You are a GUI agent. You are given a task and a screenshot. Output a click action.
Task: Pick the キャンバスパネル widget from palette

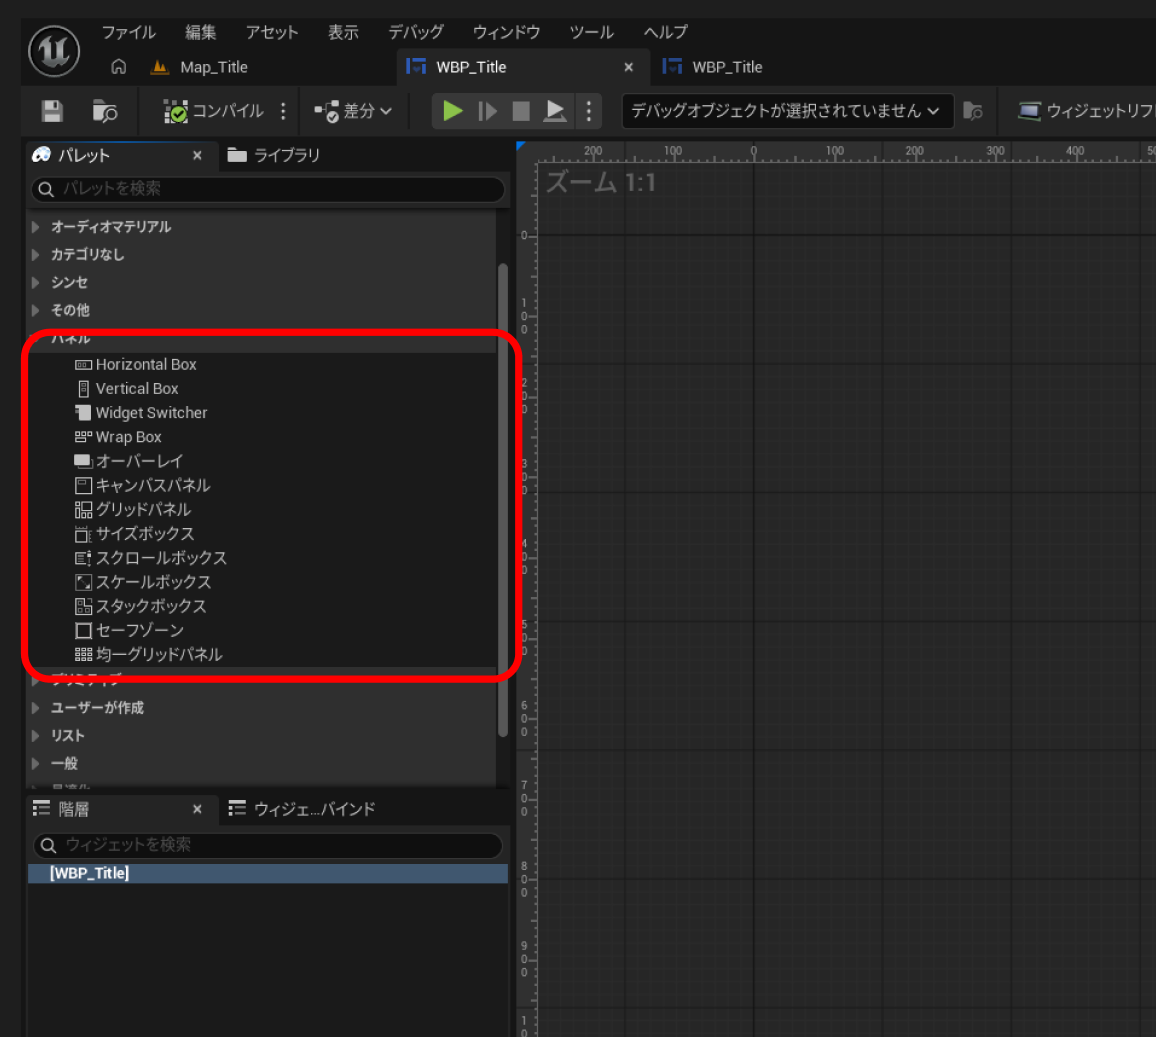pos(152,485)
